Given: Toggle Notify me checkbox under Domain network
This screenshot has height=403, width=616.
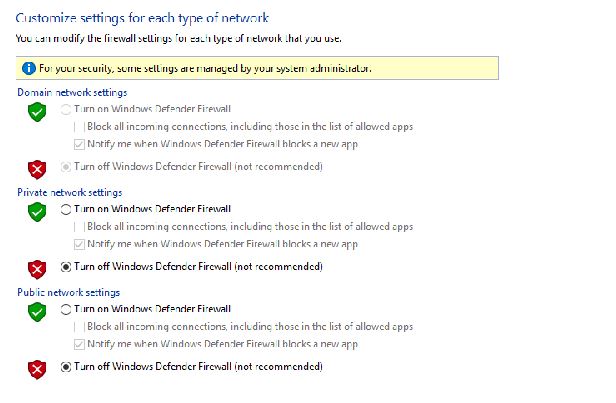Looking at the screenshot, I should pyautogui.click(x=80, y=144).
